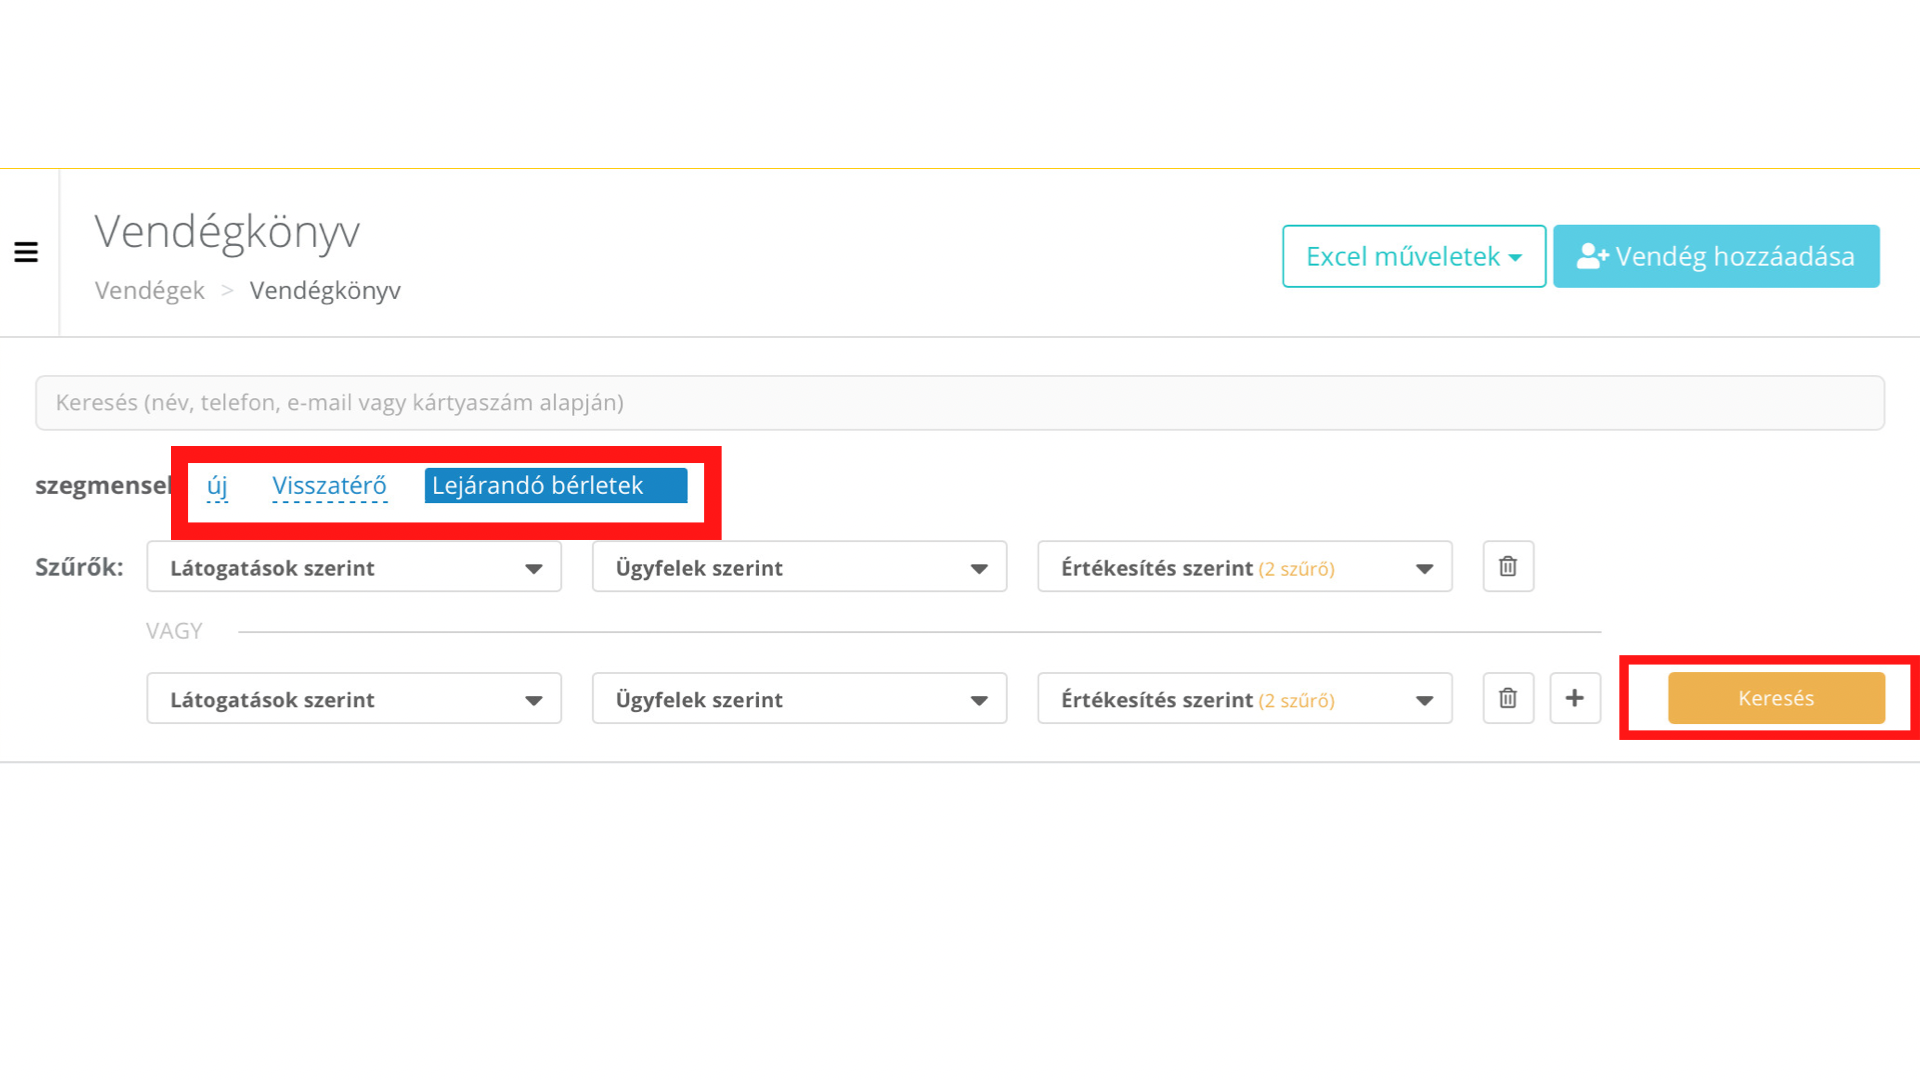The height and width of the screenshot is (1080, 1920).
Task: Add a new filter row with plus icon
Action: [x=1575, y=698]
